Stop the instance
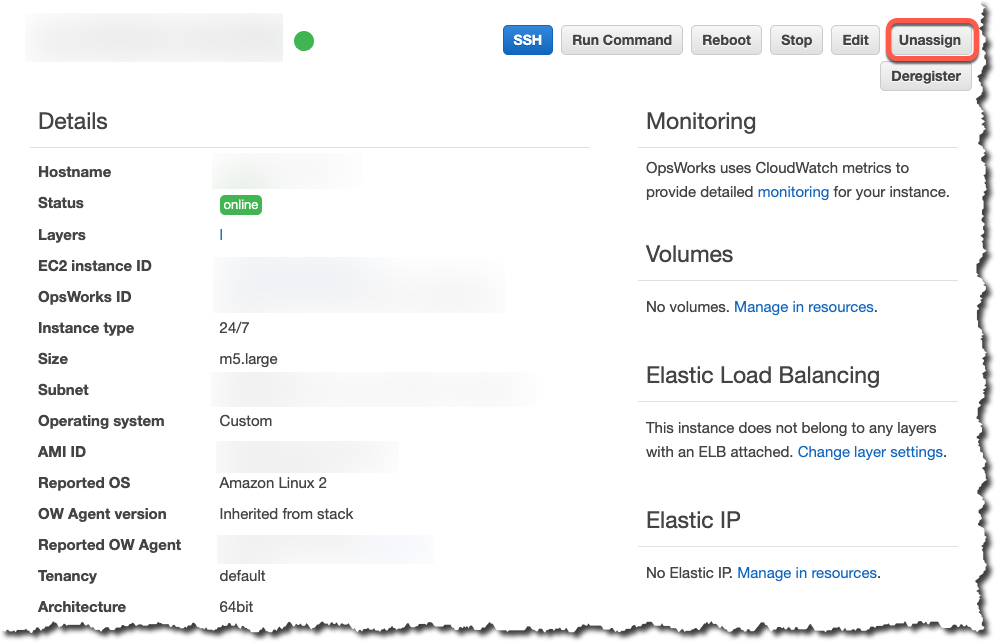The height and width of the screenshot is (643, 997). (796, 40)
